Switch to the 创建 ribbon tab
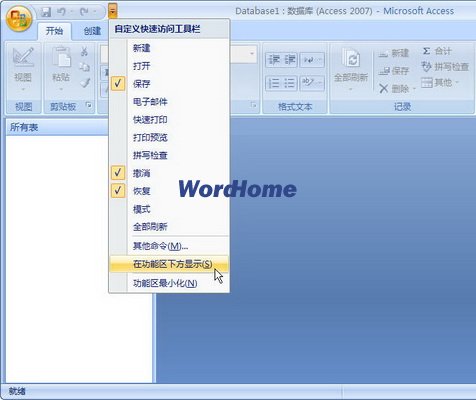 [92, 31]
